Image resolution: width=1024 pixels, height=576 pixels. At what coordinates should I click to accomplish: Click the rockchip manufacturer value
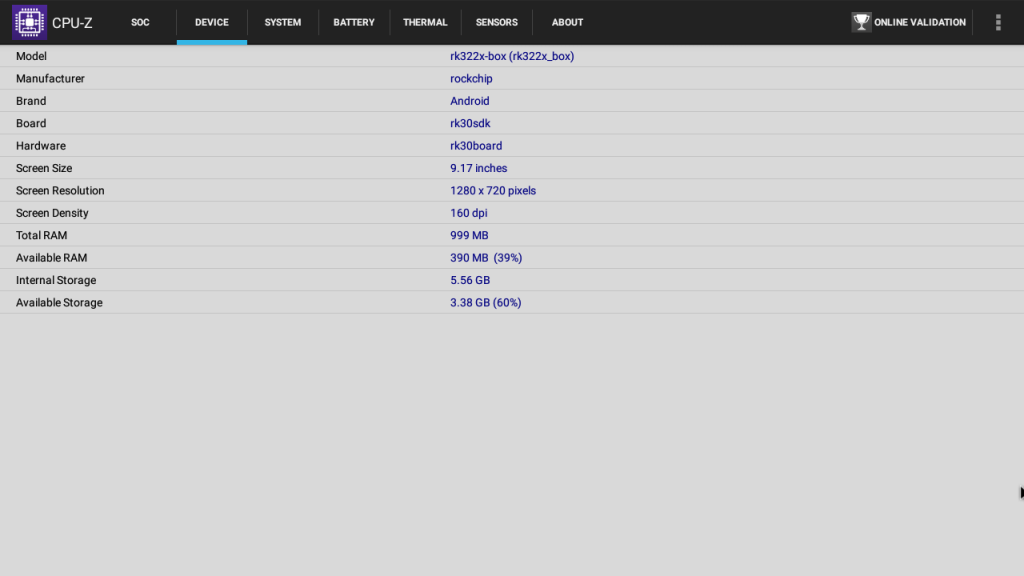[471, 78]
